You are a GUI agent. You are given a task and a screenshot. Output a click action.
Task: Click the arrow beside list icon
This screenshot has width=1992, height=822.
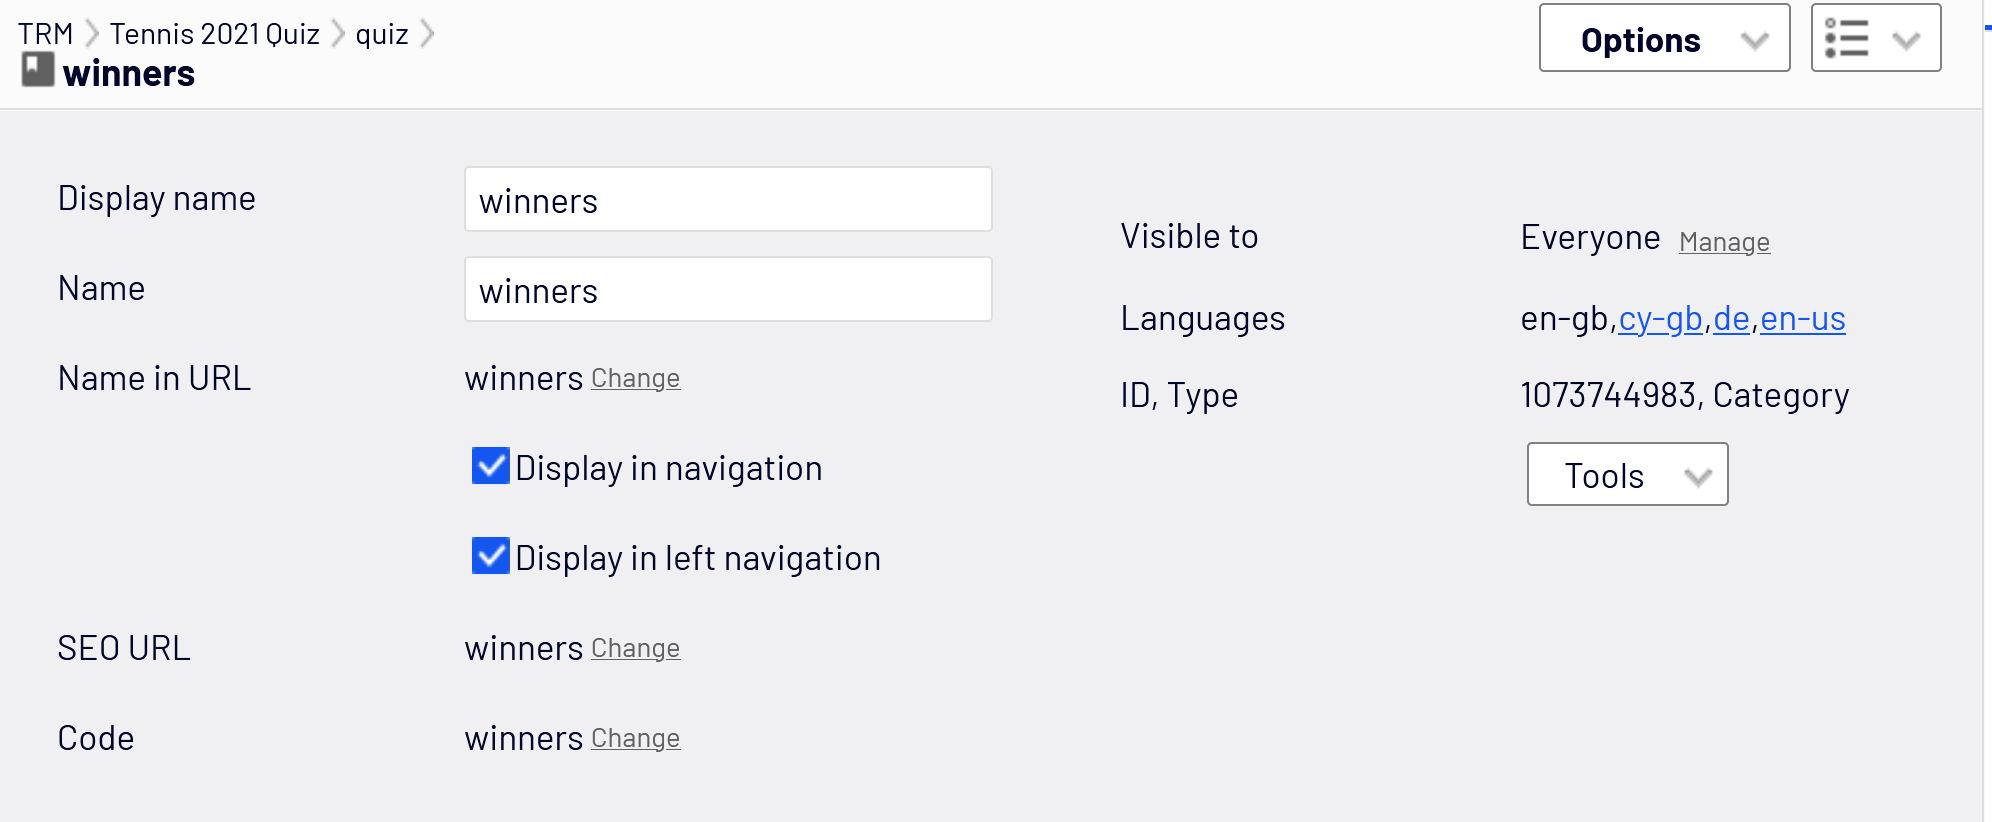click(1906, 40)
